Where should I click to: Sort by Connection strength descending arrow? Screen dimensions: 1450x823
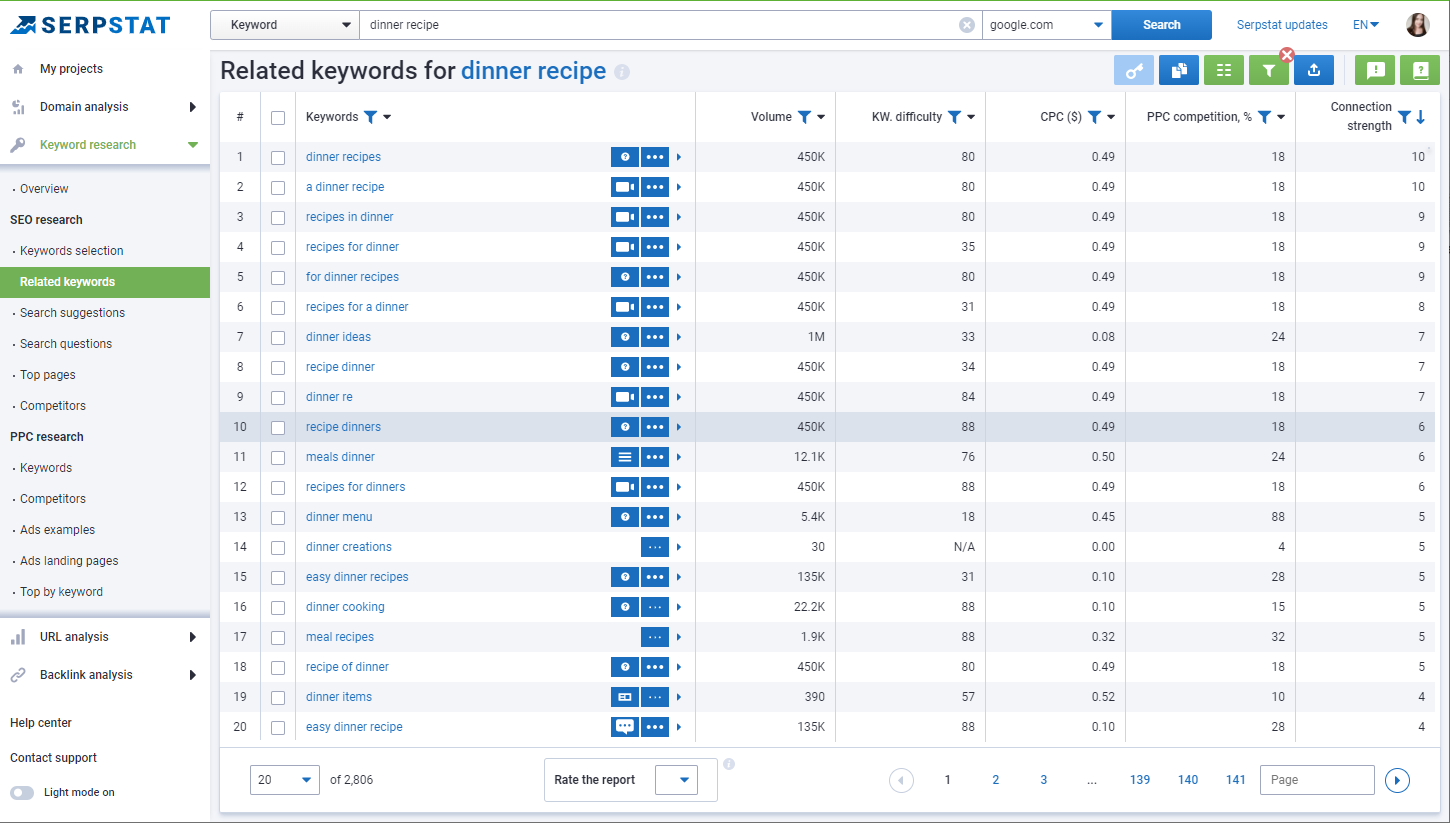click(x=1420, y=117)
